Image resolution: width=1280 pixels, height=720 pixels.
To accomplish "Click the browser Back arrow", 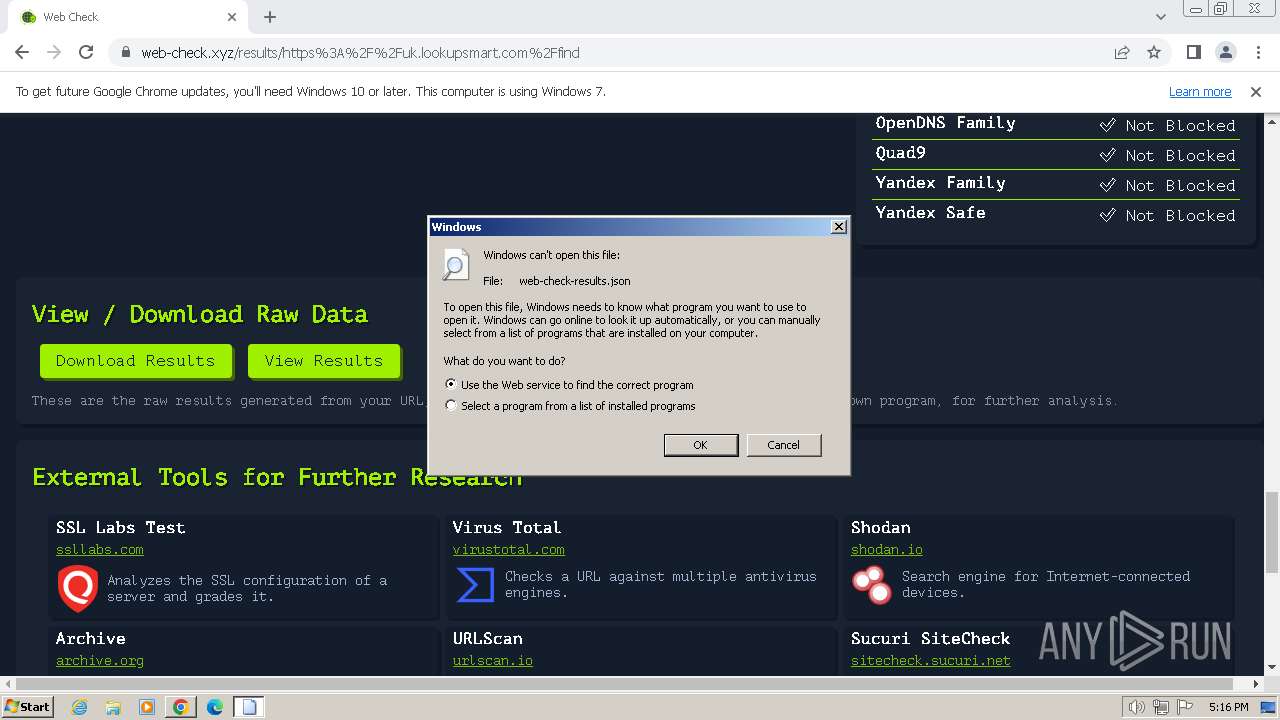I will coord(22,52).
